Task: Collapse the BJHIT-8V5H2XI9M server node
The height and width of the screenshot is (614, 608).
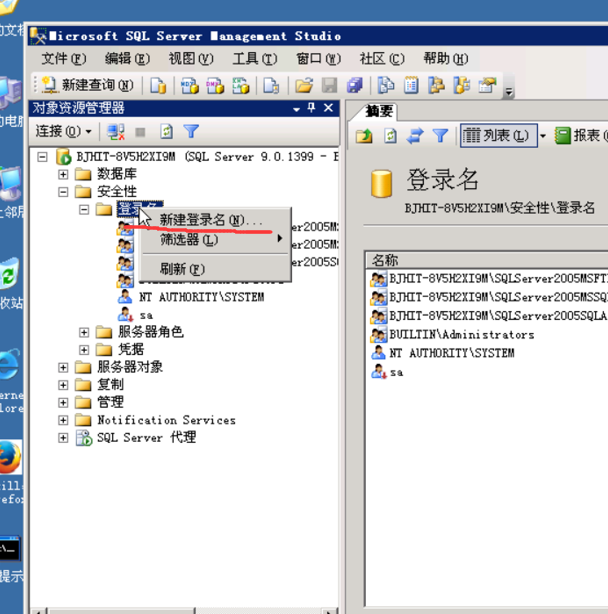Action: coord(42,157)
